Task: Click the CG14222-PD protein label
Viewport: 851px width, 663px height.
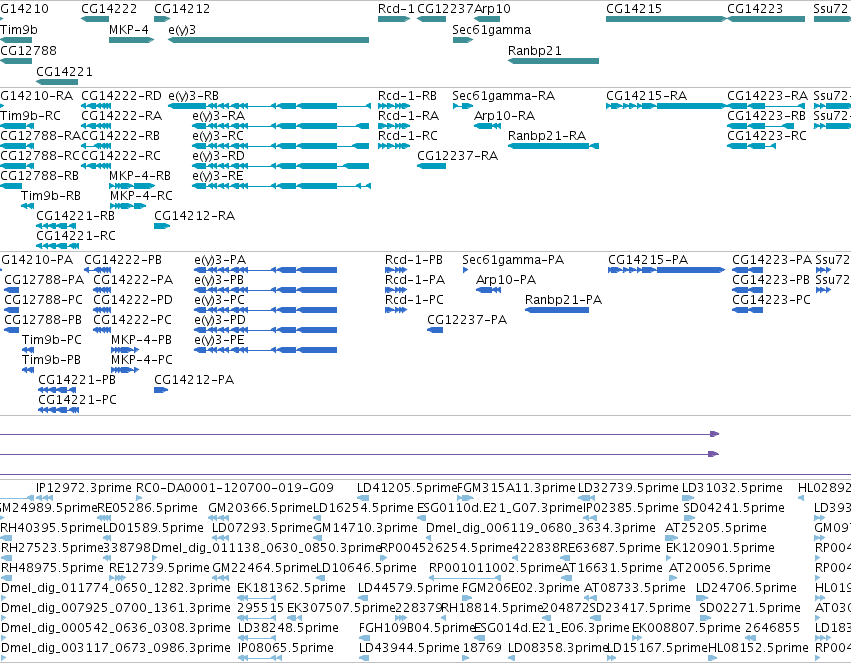Action: tap(133, 300)
